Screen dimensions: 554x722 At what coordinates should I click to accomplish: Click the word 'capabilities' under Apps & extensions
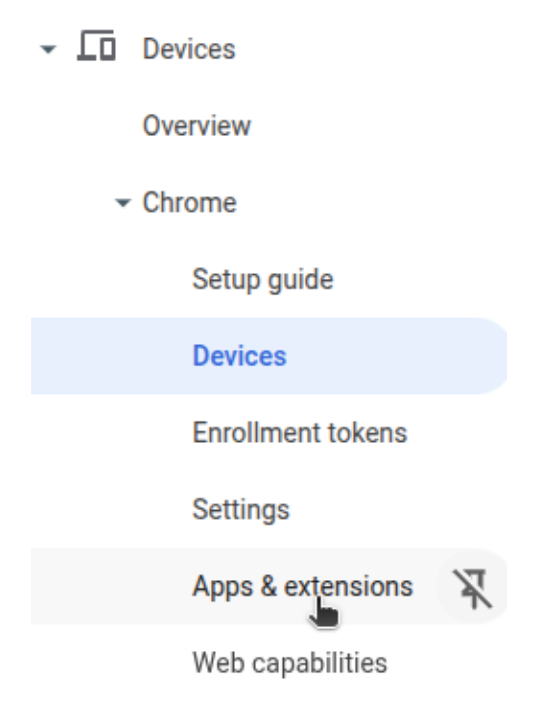[320, 664]
